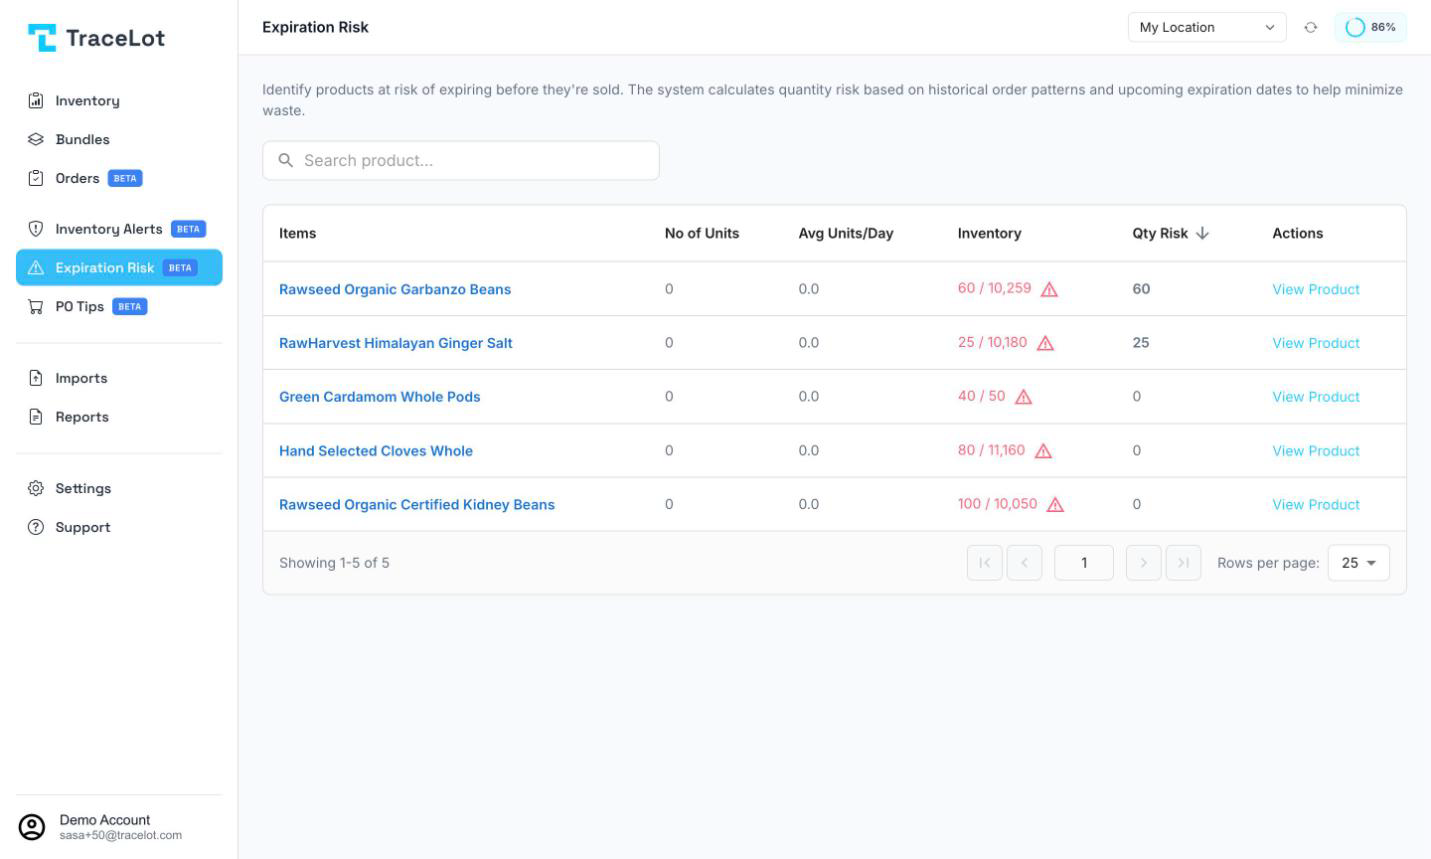Open Support in the sidebar
This screenshot has width=1431, height=859.
(x=119, y=527)
